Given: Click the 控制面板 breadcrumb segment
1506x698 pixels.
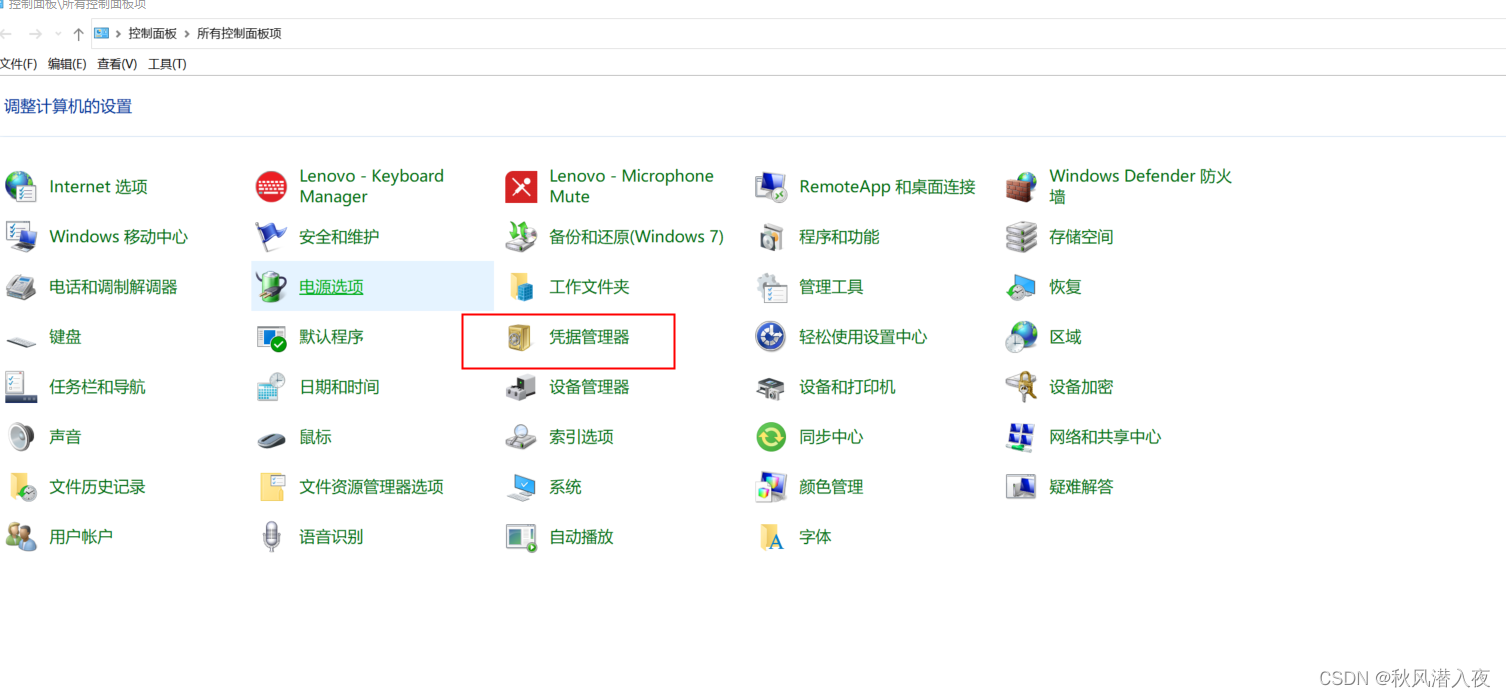Looking at the screenshot, I should pyautogui.click(x=152, y=33).
